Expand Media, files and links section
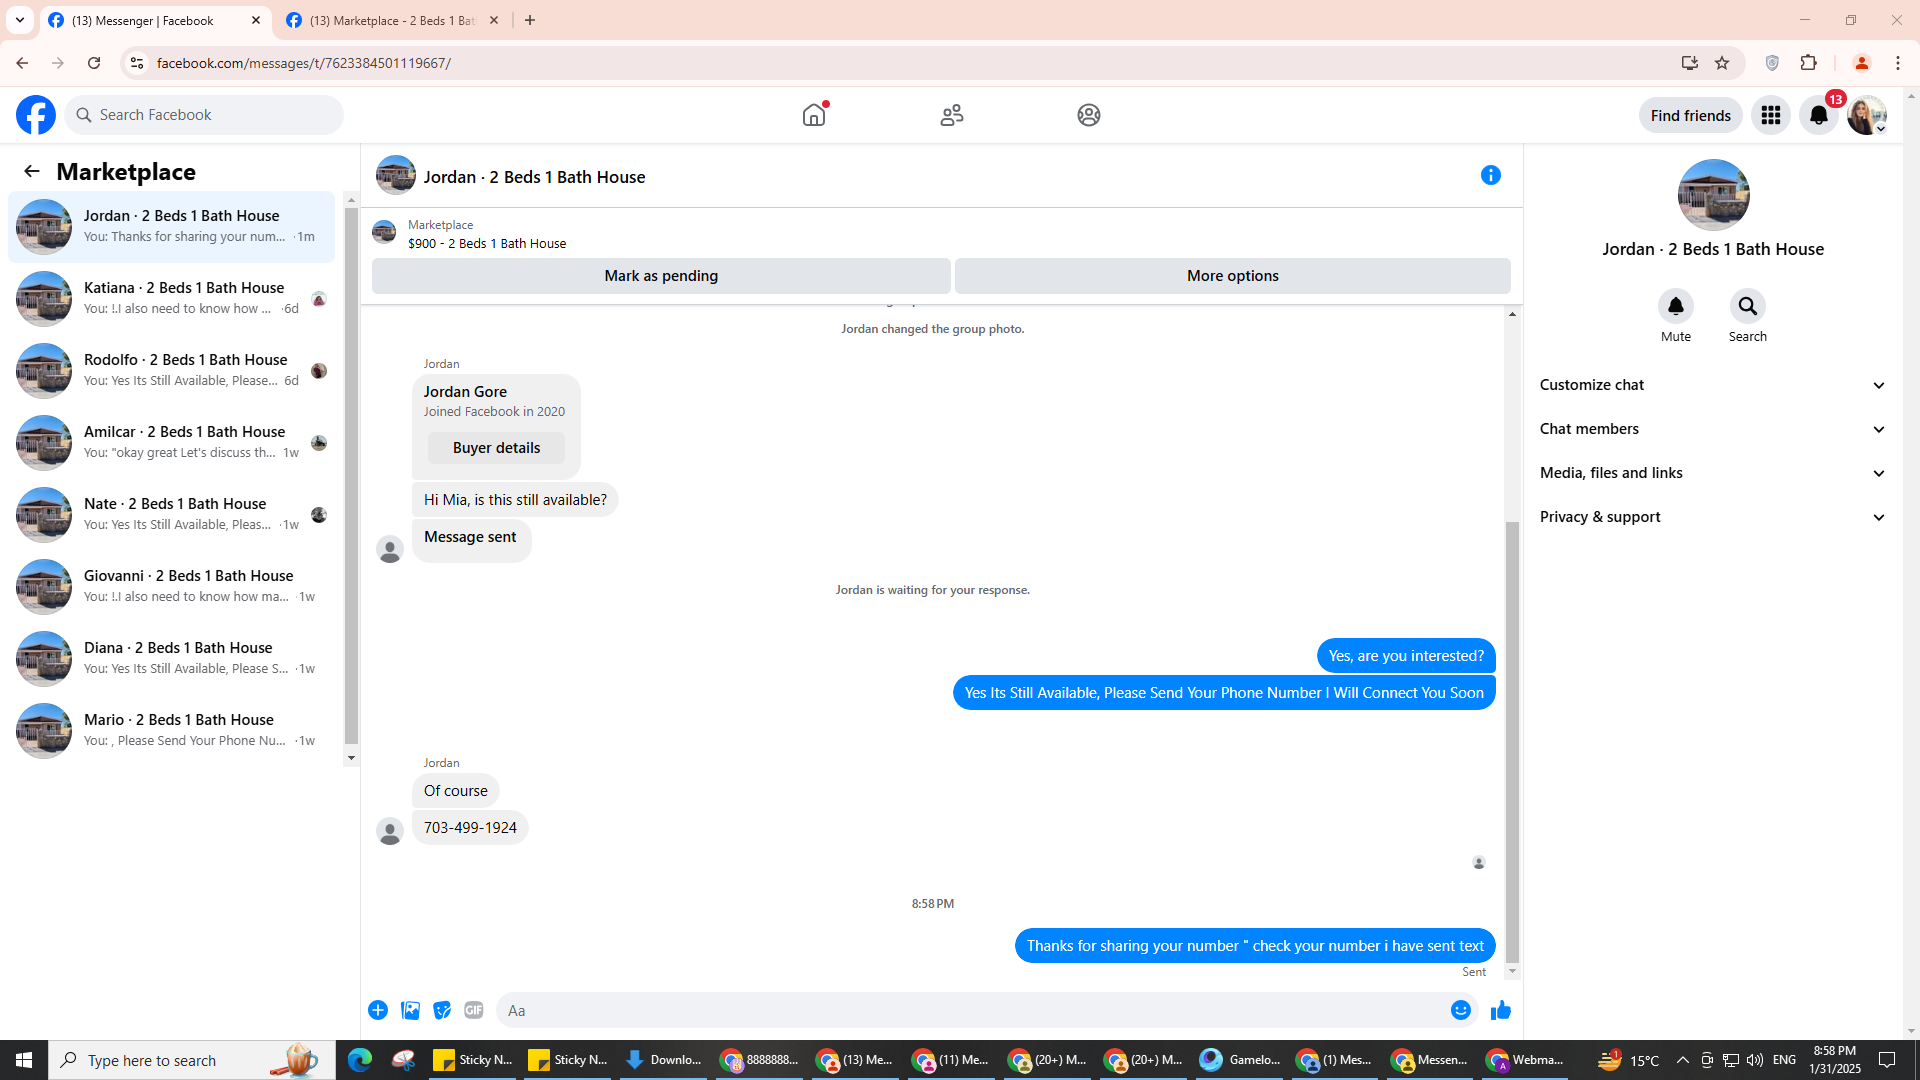The image size is (1920, 1080). [1713, 473]
